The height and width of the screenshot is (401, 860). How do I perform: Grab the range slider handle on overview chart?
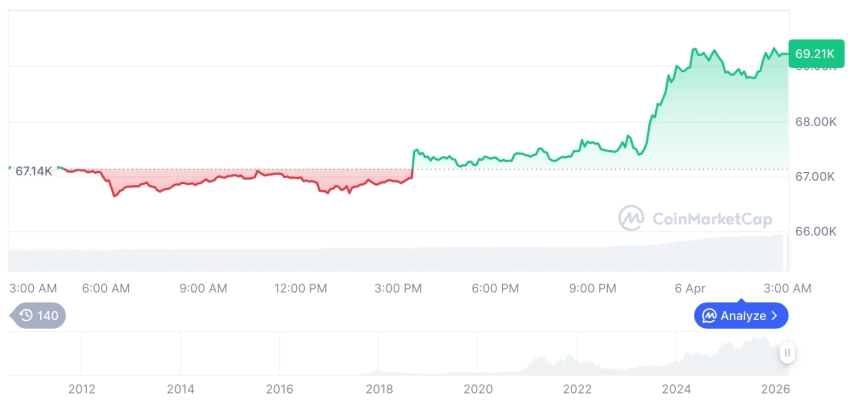coord(788,353)
